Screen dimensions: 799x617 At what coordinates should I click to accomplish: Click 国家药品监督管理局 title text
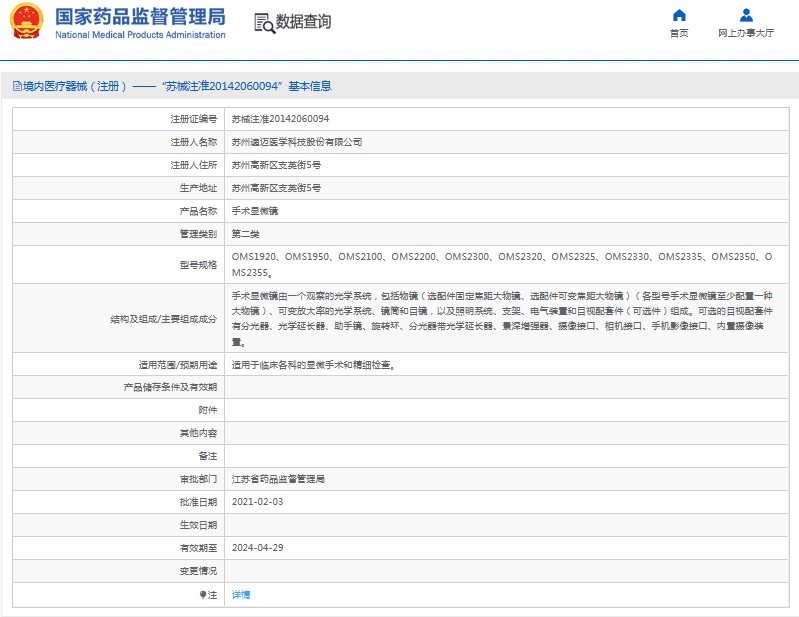pos(140,17)
